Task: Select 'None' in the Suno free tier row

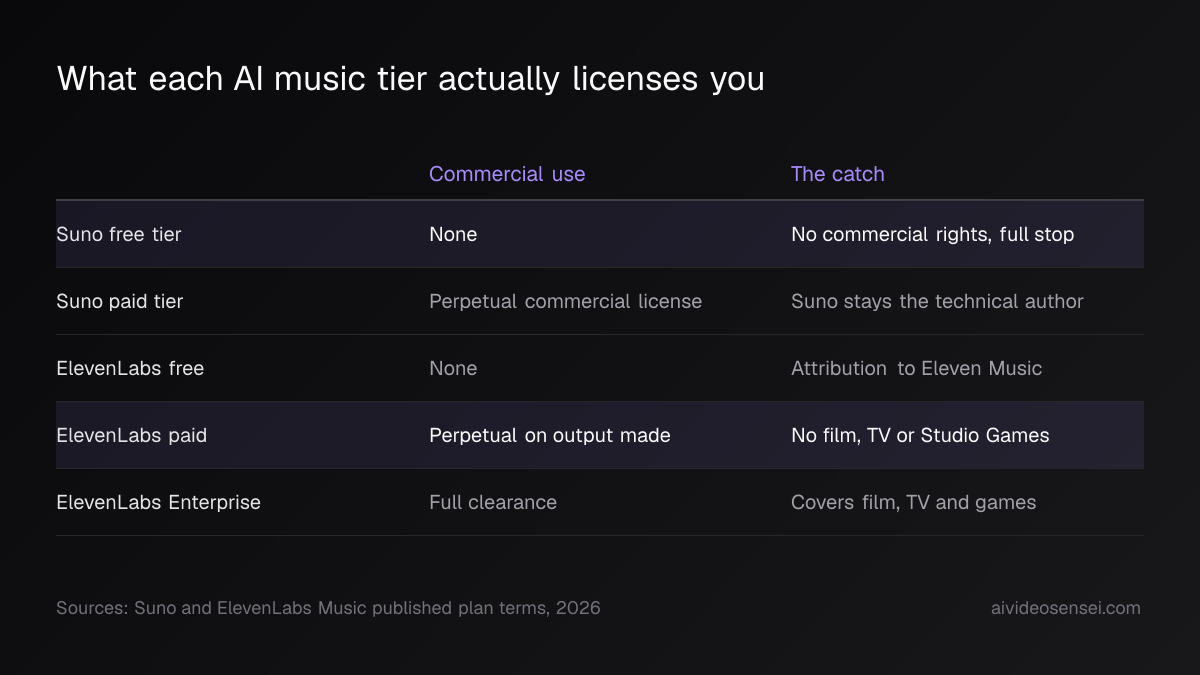Action: [453, 234]
